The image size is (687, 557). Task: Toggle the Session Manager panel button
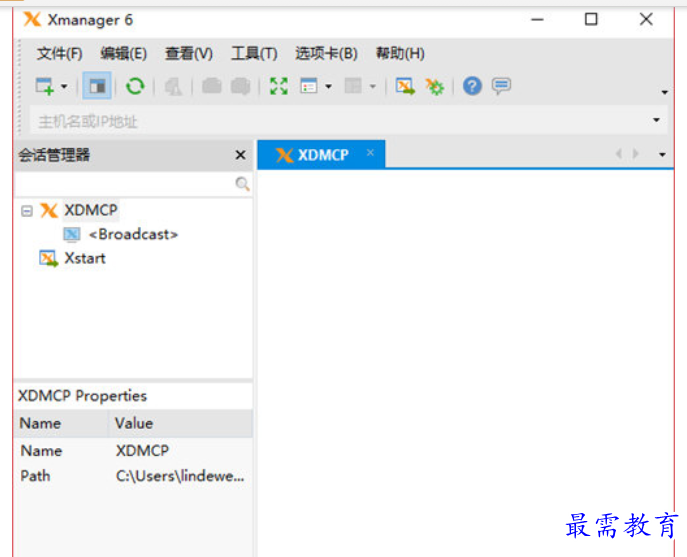97,86
